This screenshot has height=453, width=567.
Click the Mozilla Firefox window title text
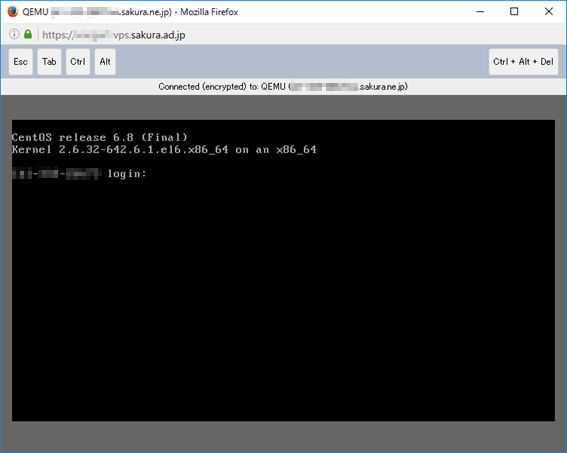pos(209,12)
